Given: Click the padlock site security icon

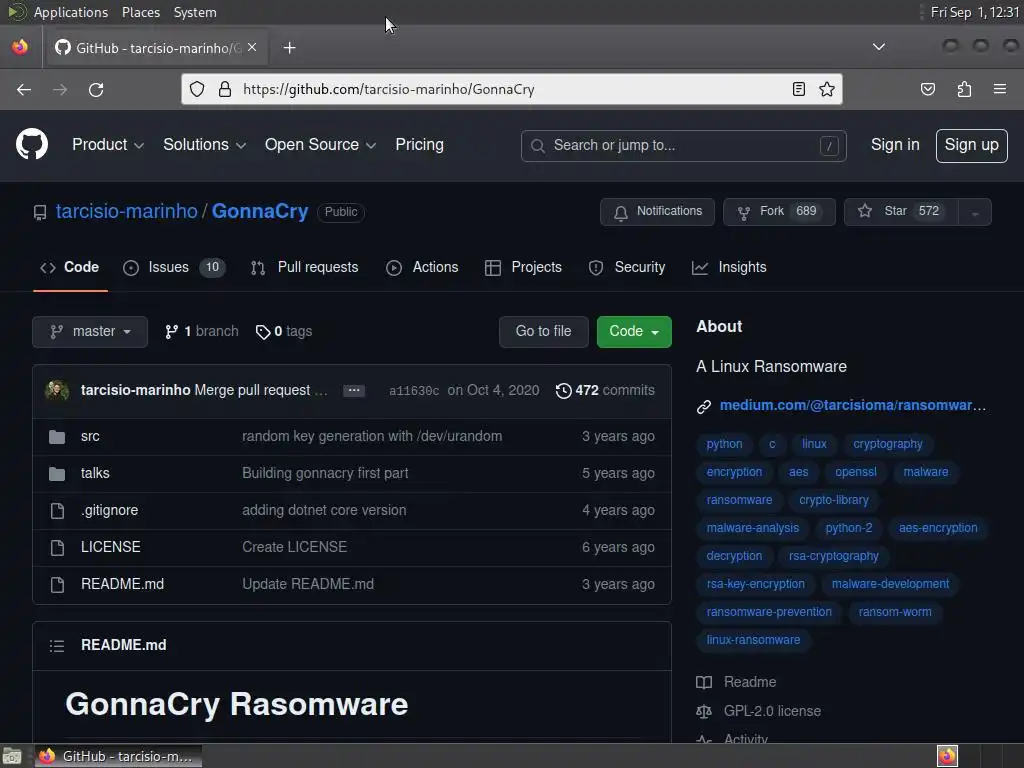Looking at the screenshot, I should [225, 89].
